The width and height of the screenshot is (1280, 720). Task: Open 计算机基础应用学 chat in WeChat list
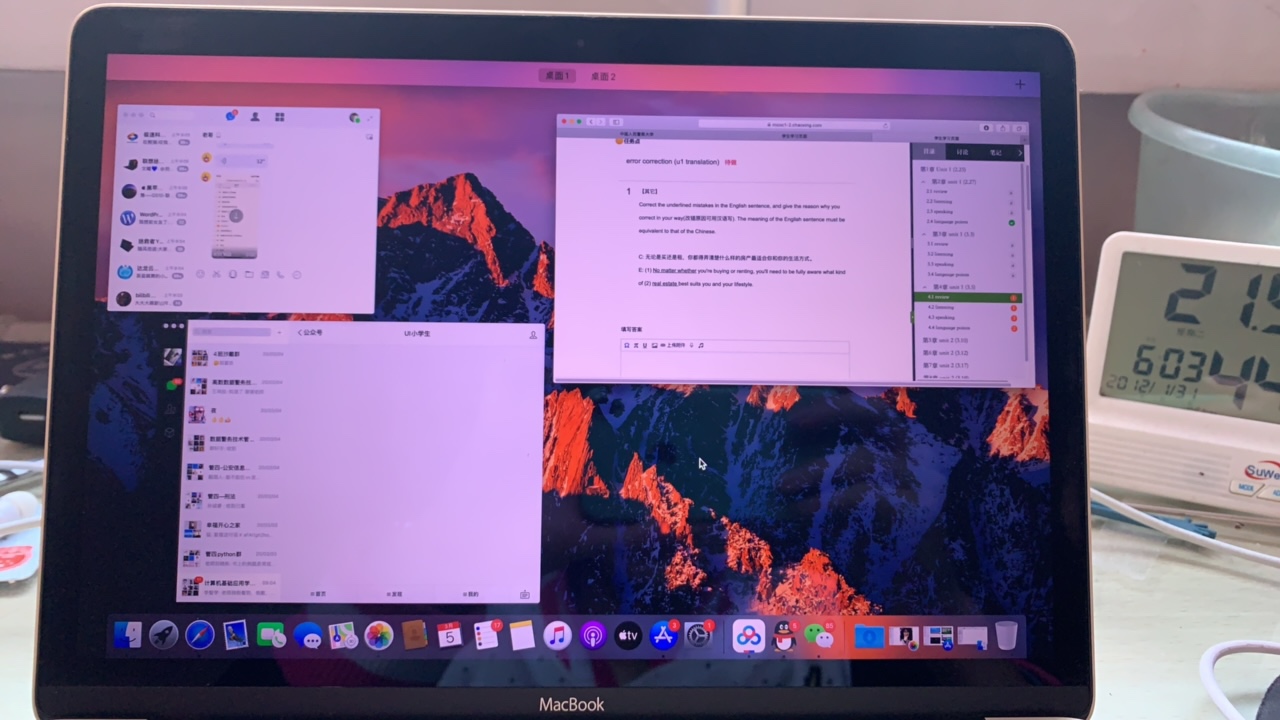[x=229, y=586]
